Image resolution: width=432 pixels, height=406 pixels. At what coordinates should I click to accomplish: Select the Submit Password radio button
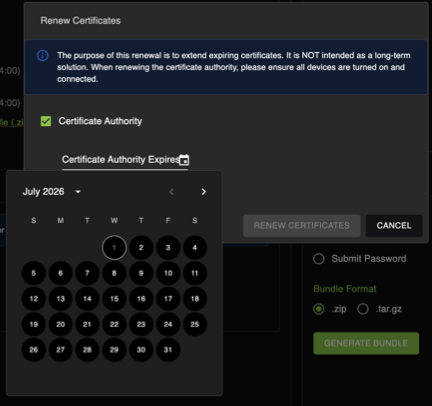(x=319, y=259)
